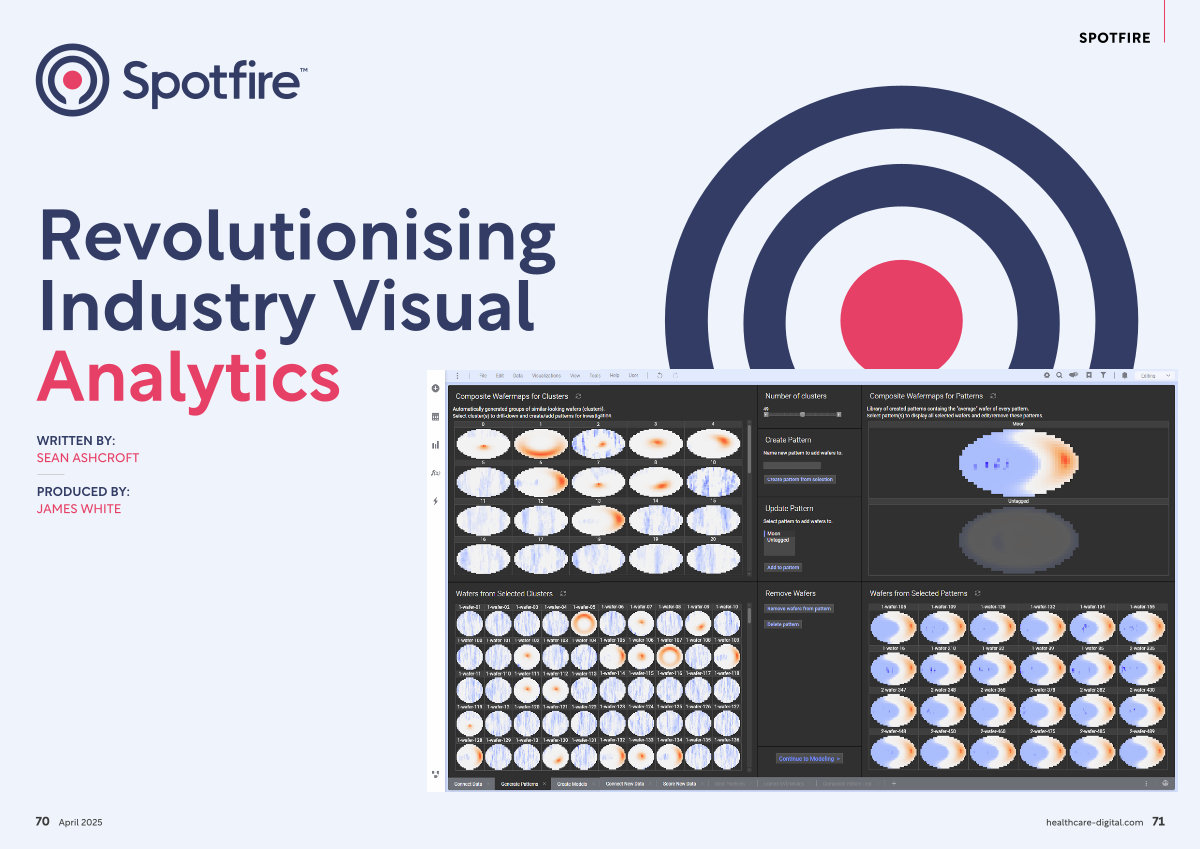Open the Edit menu
This screenshot has height=849, width=1200.
pyautogui.click(x=500, y=375)
